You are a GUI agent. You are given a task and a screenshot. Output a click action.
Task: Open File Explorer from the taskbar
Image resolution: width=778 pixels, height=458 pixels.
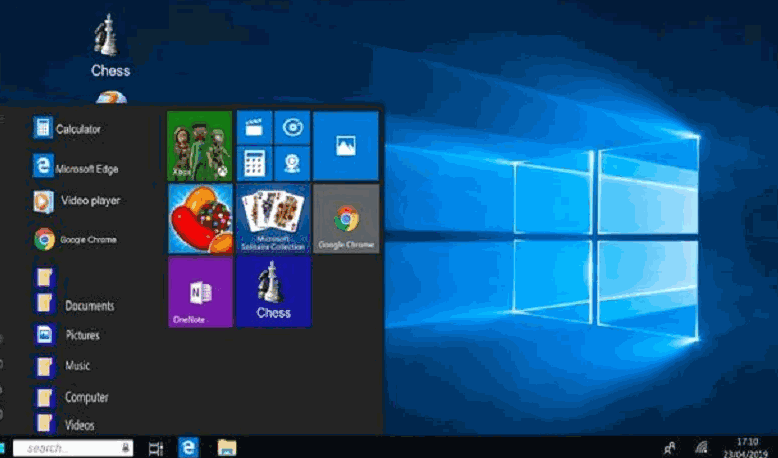coord(227,448)
